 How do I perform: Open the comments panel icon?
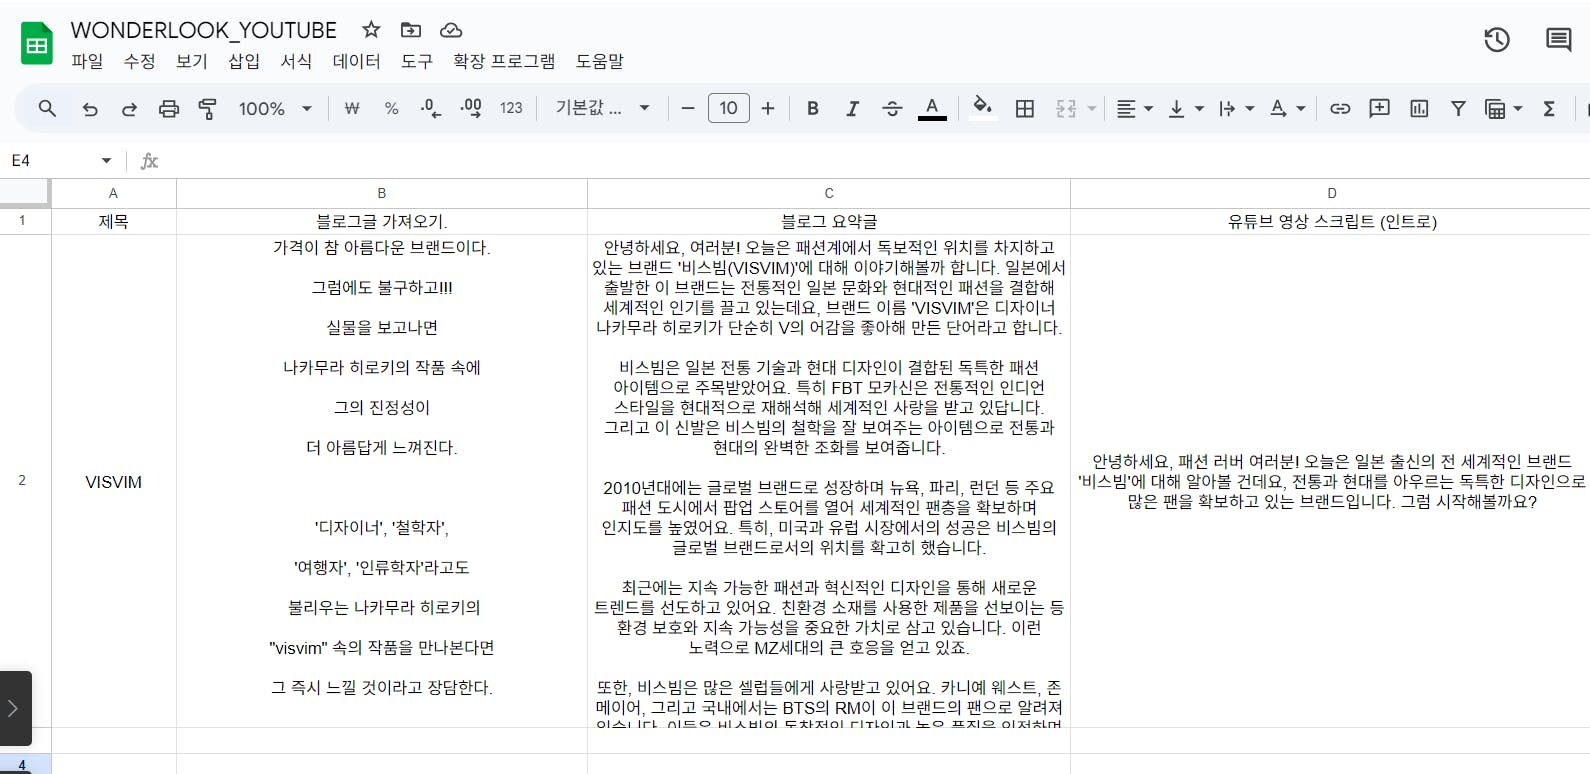tap(1558, 40)
